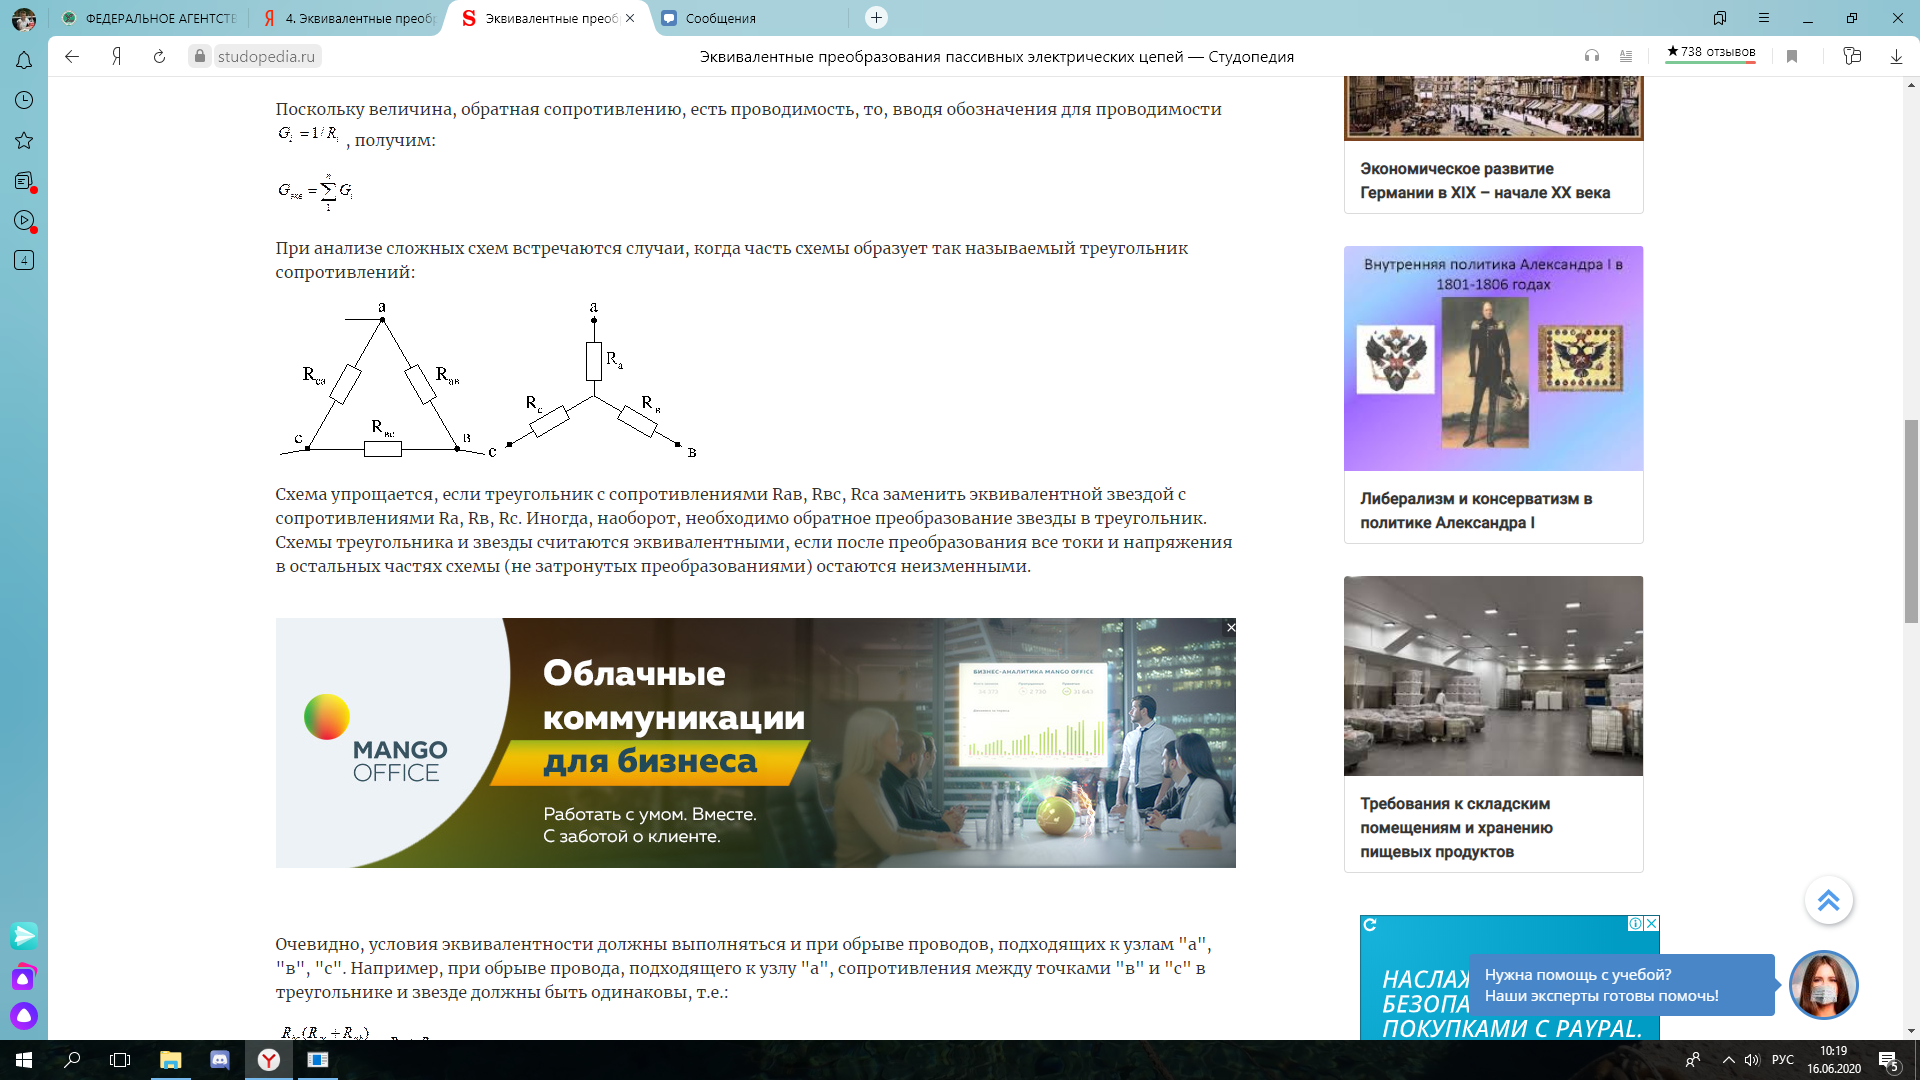
Task: Open link Требования к складским помещениям
Action: coord(1456,828)
